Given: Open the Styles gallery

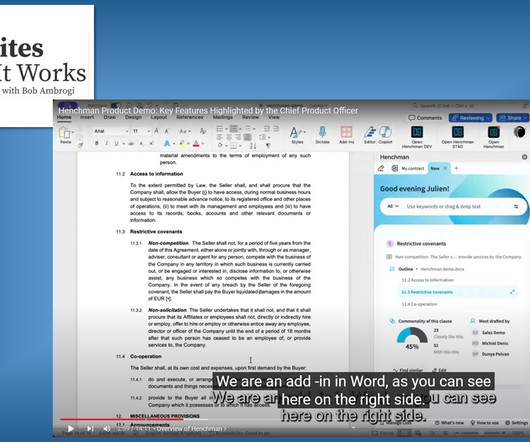Looking at the screenshot, I should click(x=297, y=135).
